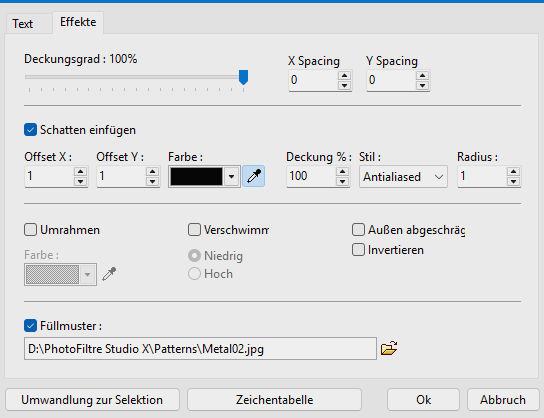Click the disabled Umrahmen eyedropper icon
Image resolution: width=544 pixels, height=418 pixels.
click(109, 274)
